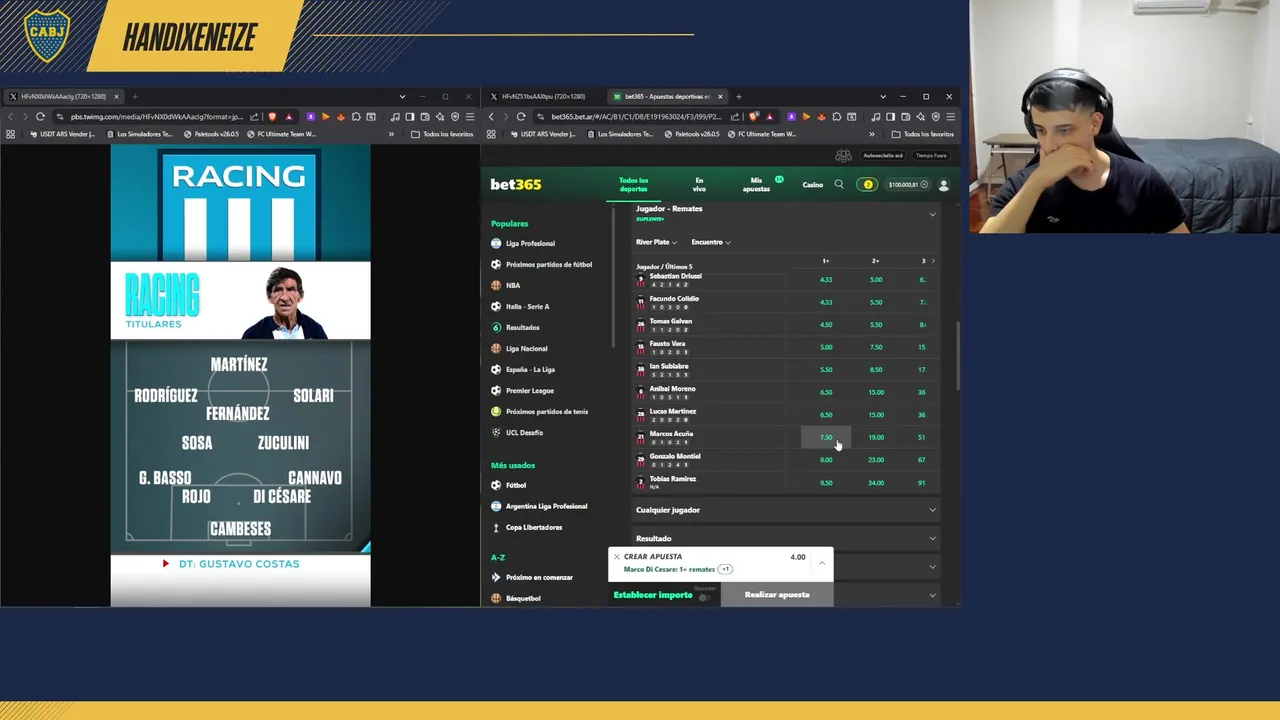Click the Realizar apuesta button
This screenshot has height=720, width=1280.
pos(777,595)
